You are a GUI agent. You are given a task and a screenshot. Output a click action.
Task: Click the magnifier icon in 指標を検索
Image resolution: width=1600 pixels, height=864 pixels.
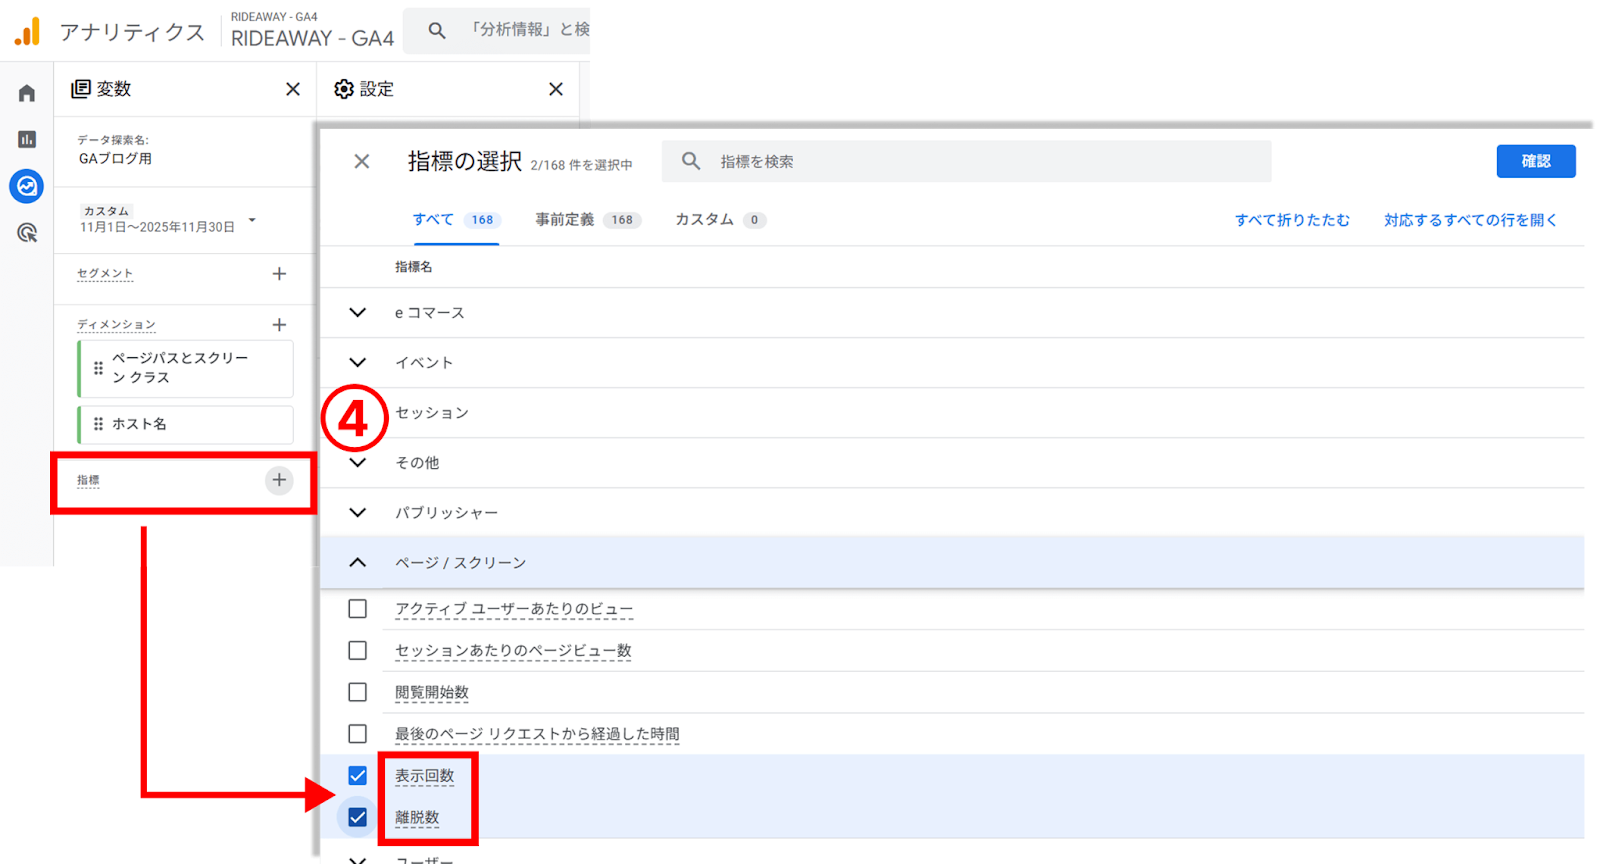click(x=691, y=161)
